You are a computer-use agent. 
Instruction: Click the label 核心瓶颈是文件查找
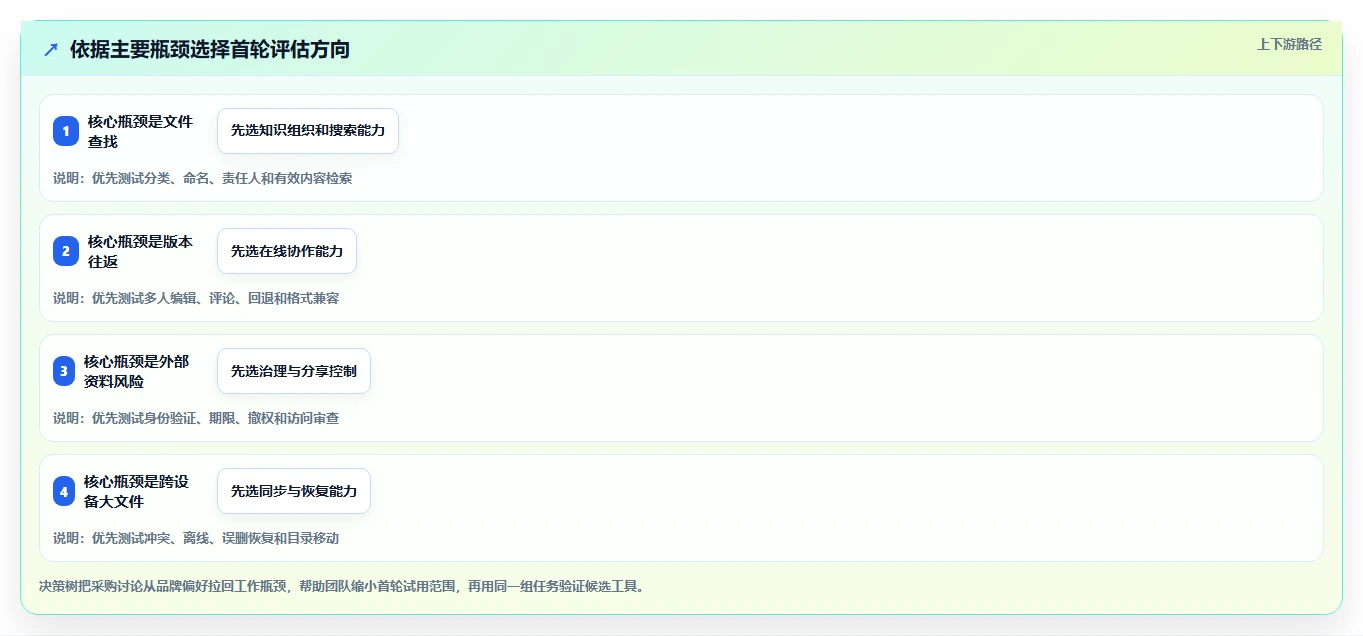(x=140, y=131)
